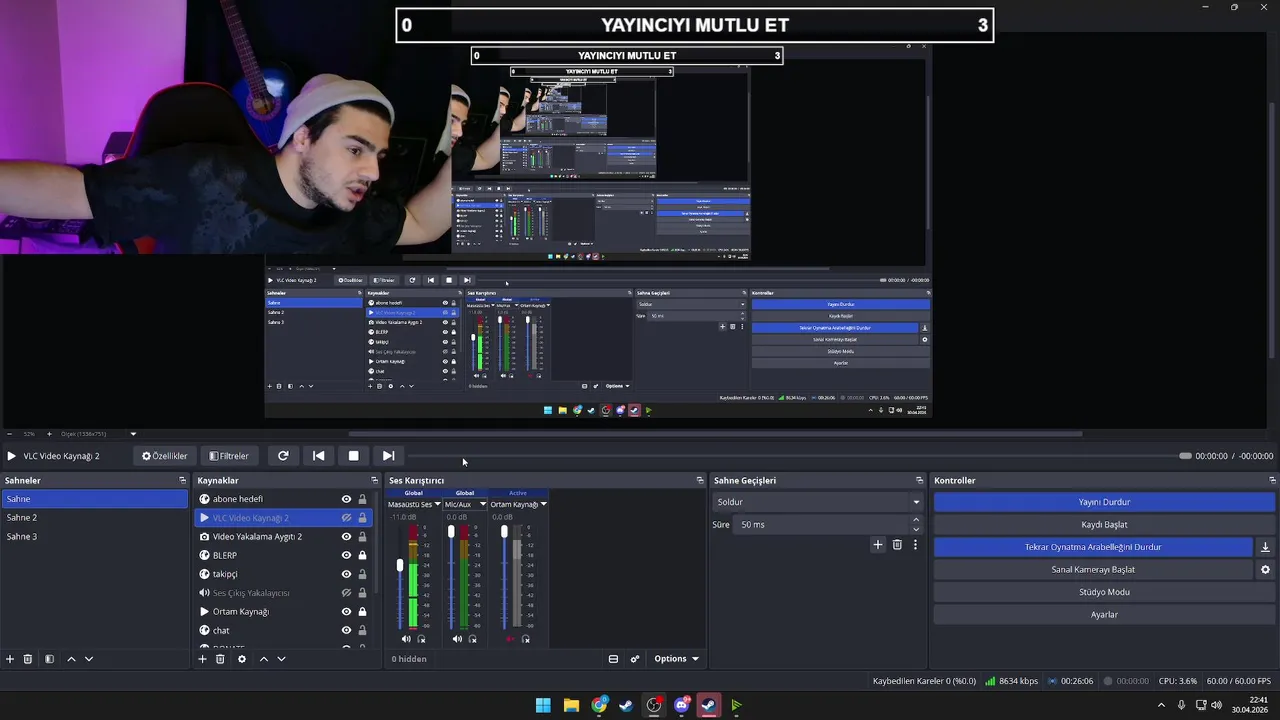
Task: Click Kaydı Başlat to start recording
Action: (1104, 524)
